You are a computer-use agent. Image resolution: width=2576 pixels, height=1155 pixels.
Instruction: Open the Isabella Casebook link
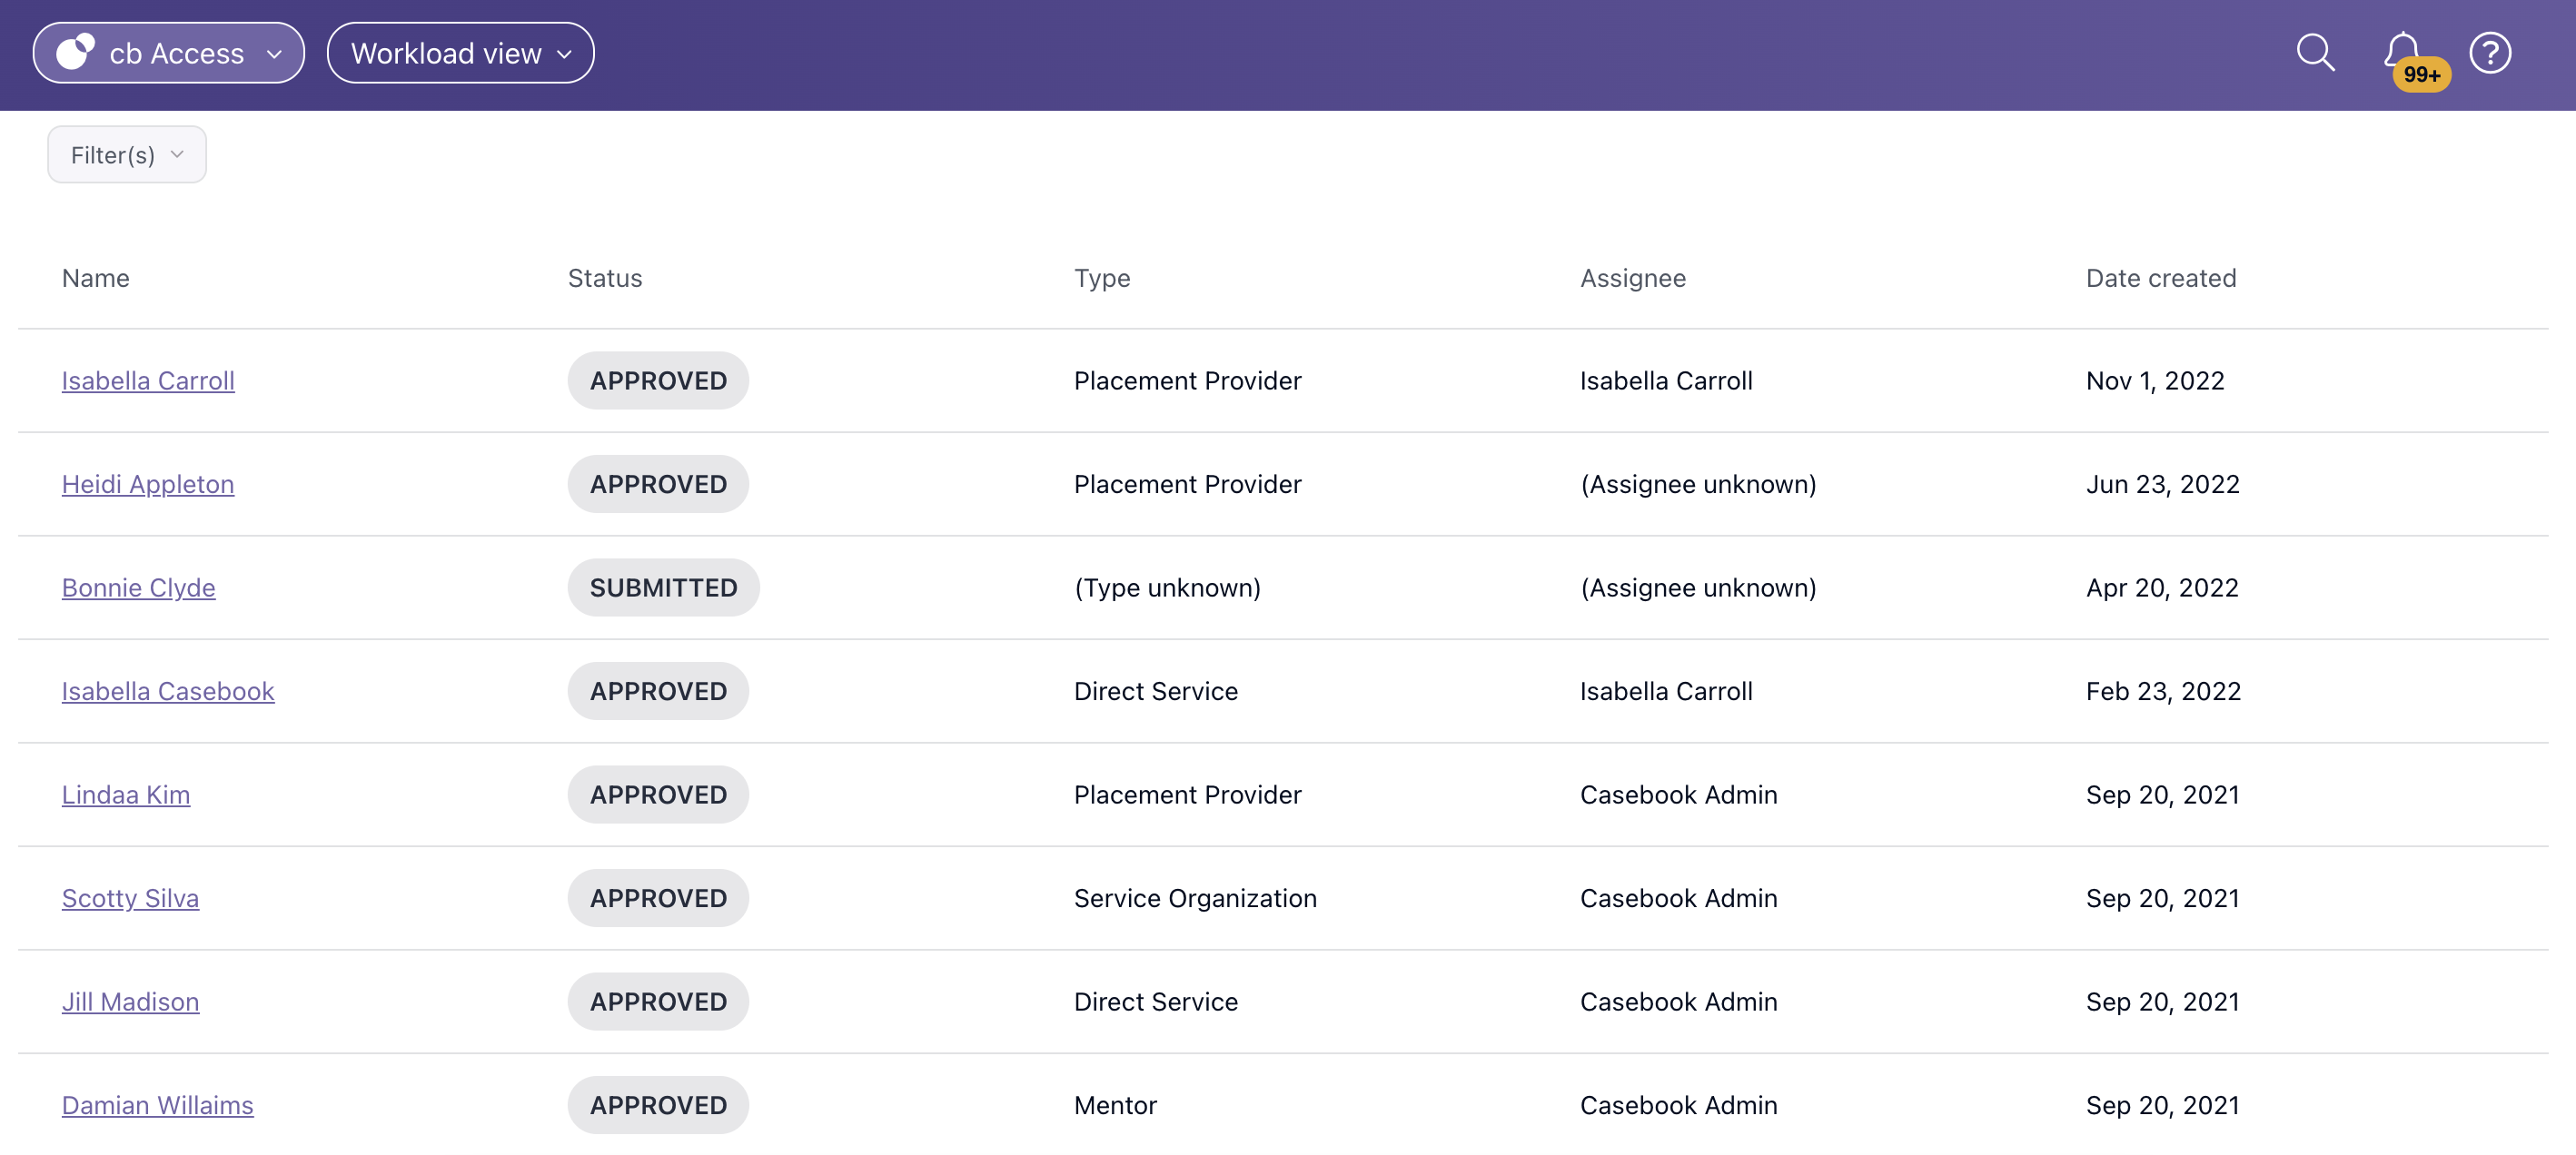[x=168, y=691]
